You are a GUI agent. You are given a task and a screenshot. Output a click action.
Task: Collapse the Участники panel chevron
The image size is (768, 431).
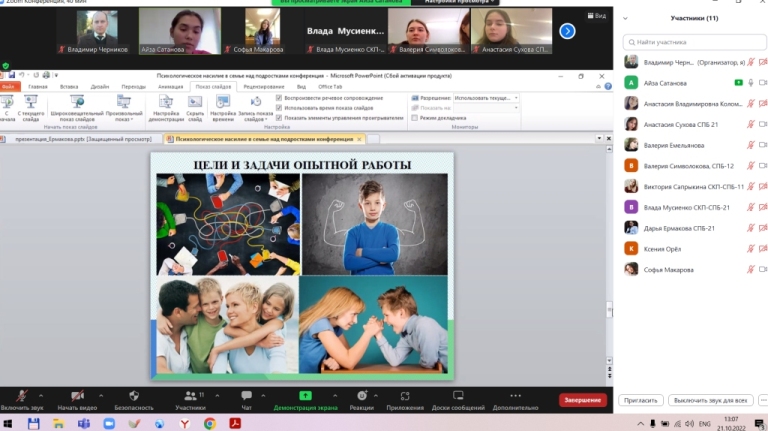pos(625,19)
